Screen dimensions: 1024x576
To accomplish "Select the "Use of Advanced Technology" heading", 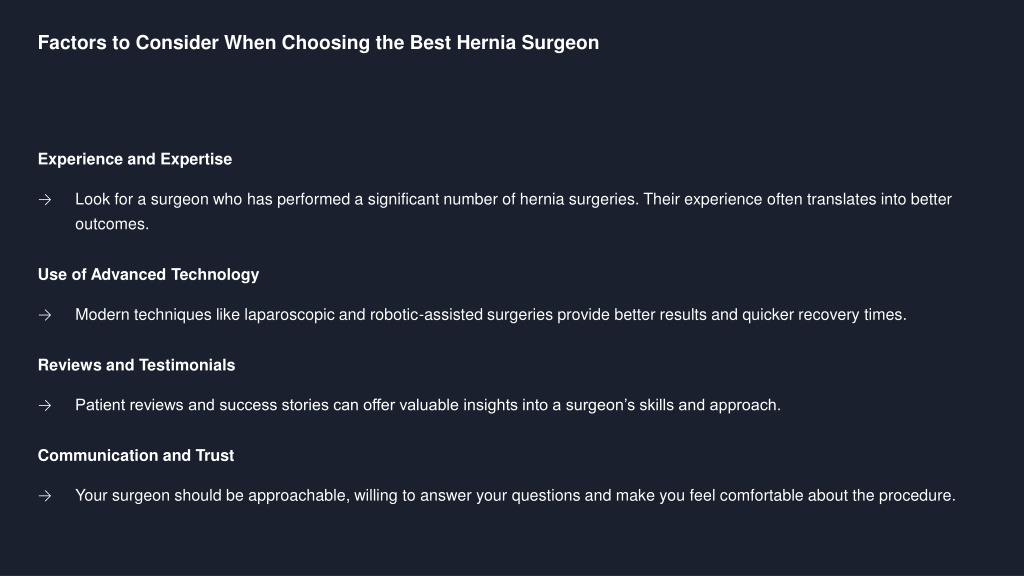I will [148, 275].
